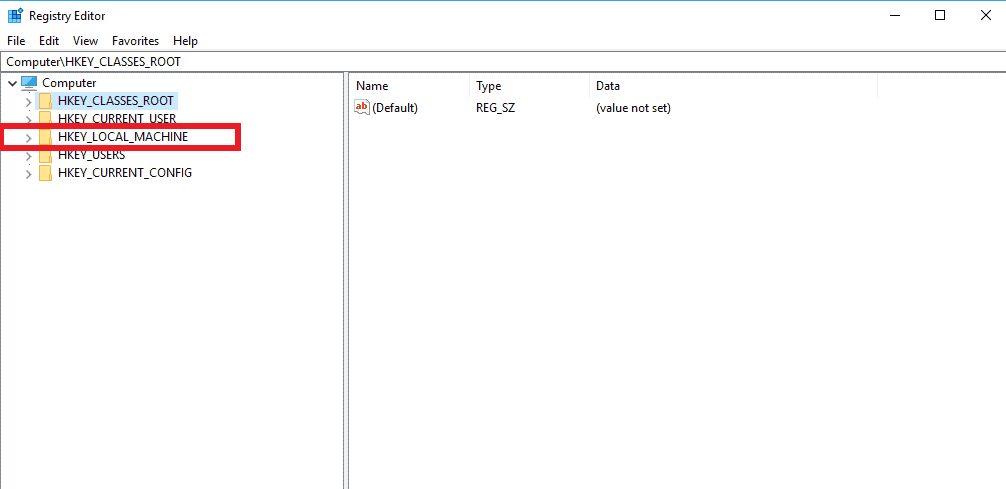Select the HKEY_LOCAL_MACHINE key label
This screenshot has width=1006, height=489.
click(123, 137)
